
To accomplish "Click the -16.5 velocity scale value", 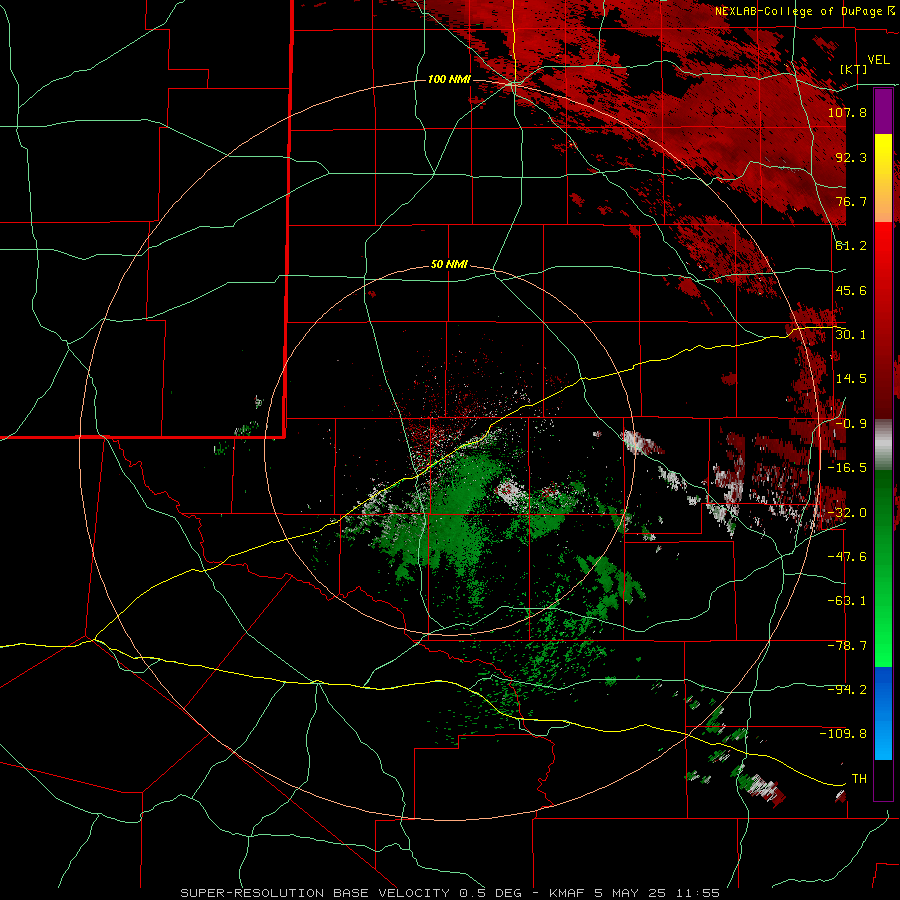I will (x=847, y=468).
